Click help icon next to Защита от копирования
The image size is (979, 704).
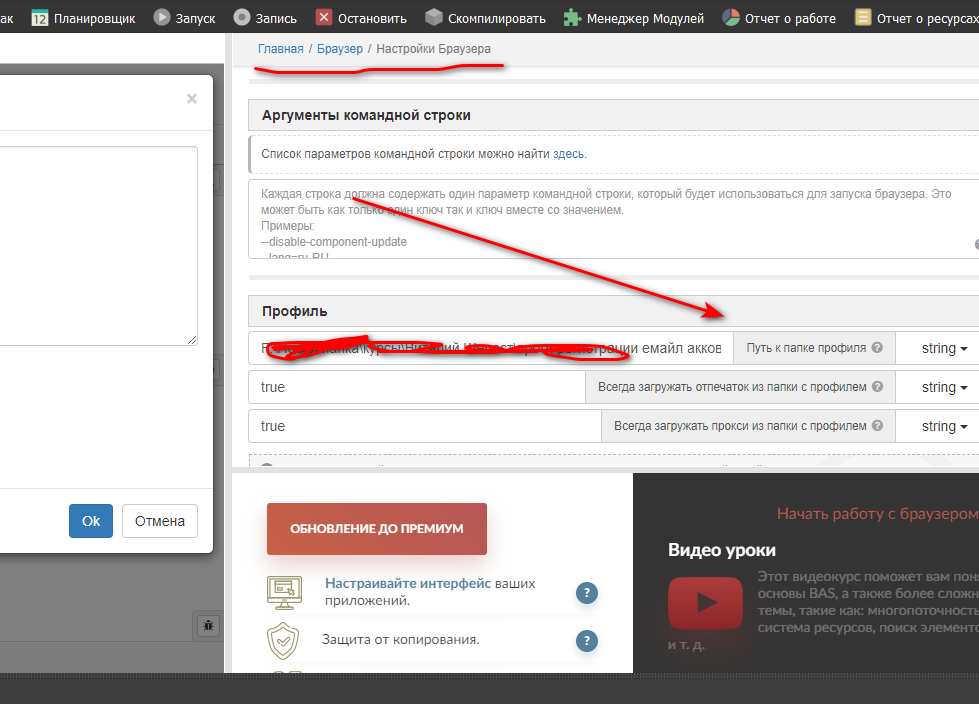tap(587, 641)
